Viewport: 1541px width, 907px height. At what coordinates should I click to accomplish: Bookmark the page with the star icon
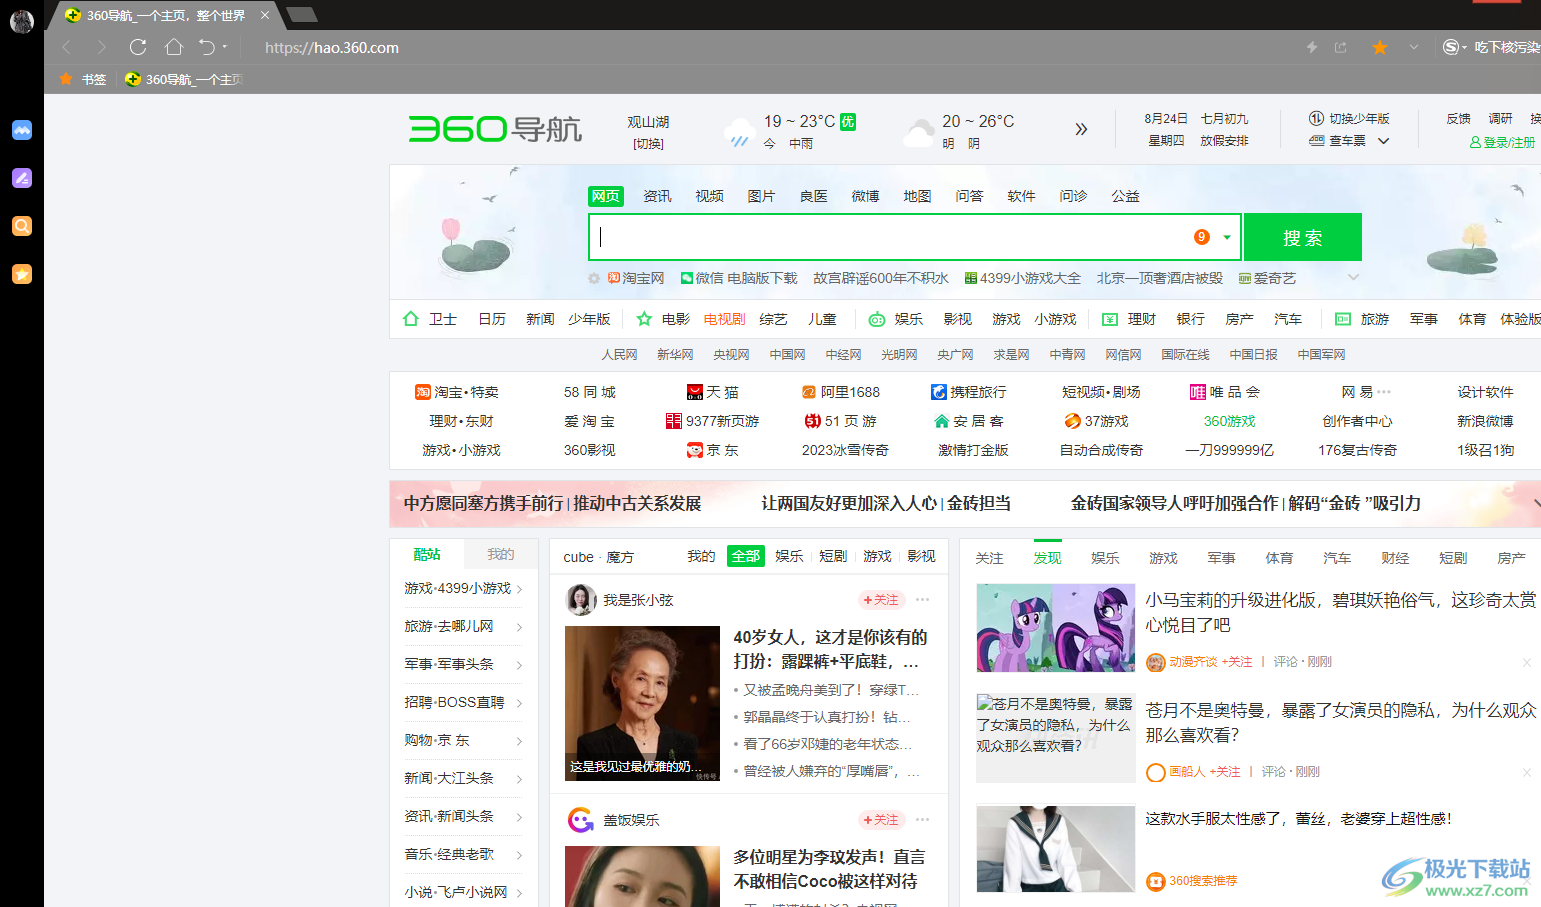pyautogui.click(x=1380, y=47)
